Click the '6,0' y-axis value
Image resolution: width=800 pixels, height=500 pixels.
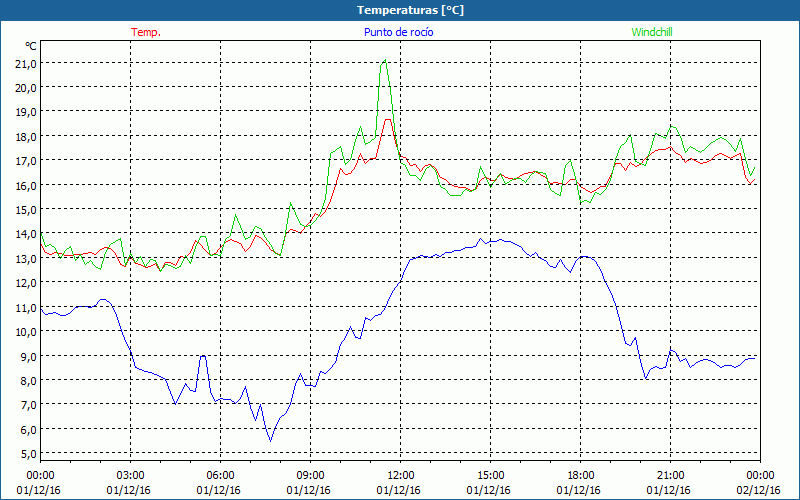(x=29, y=430)
